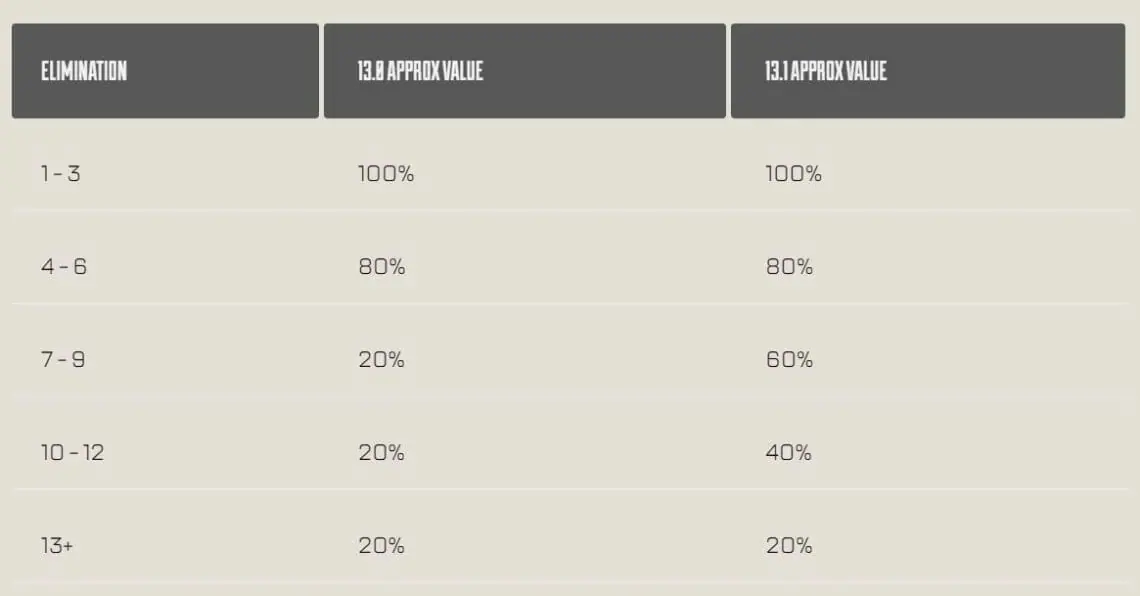Select the 13.1 APPROX VALUE header
The width and height of the screenshot is (1140, 596).
pos(826,71)
